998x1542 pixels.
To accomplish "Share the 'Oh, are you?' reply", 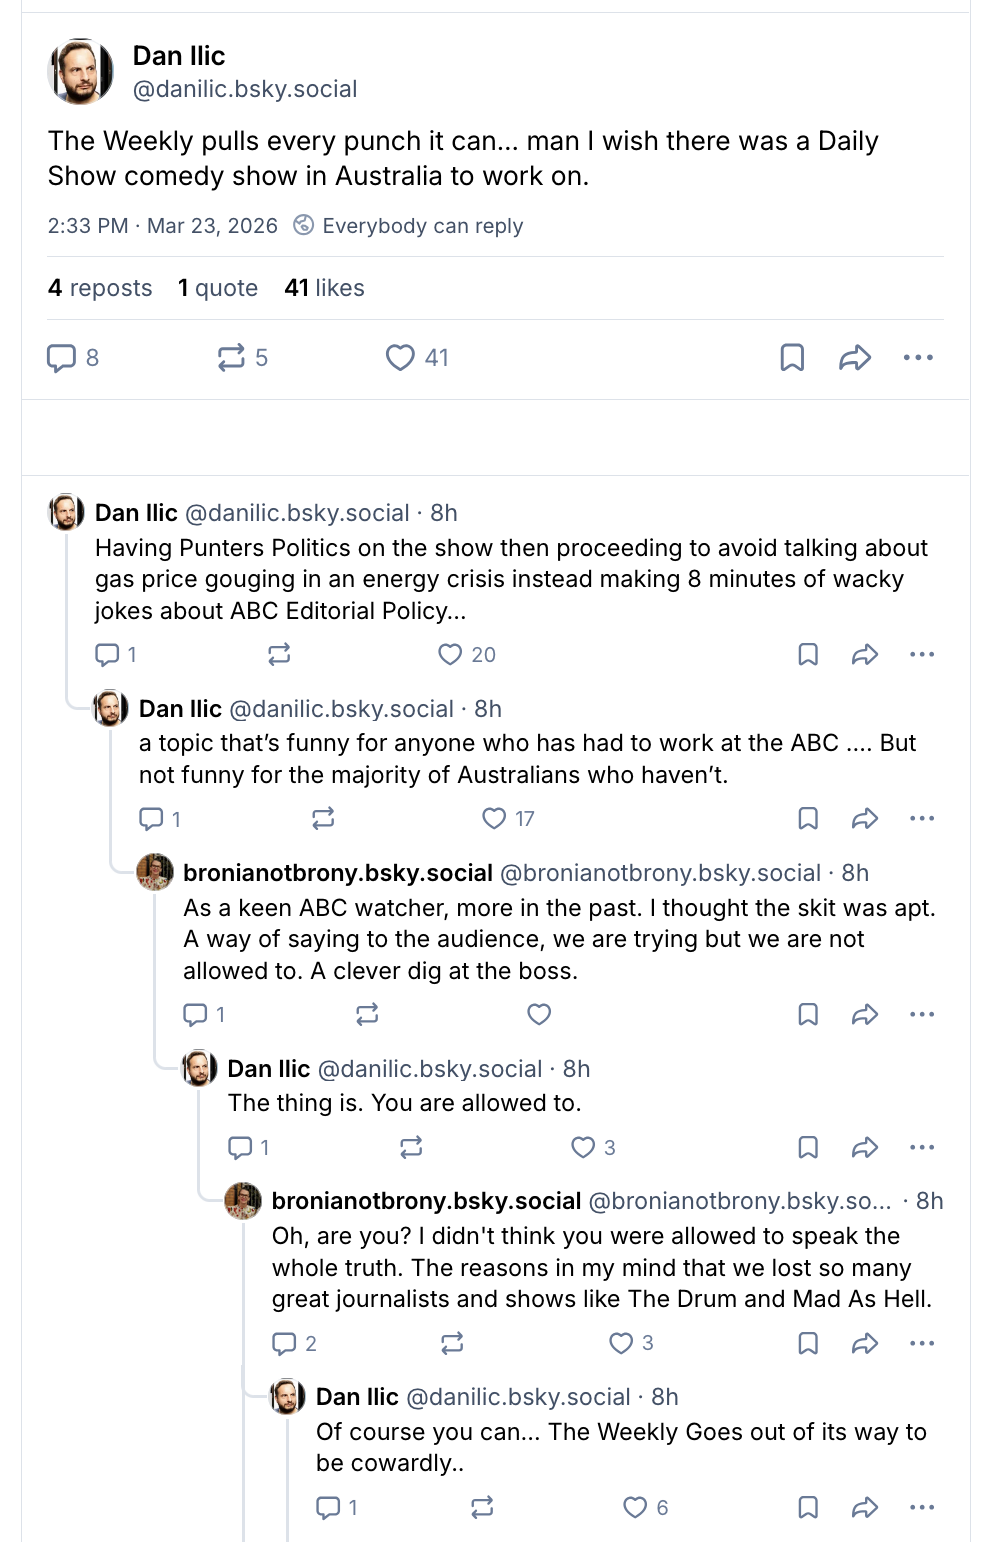I will pyautogui.click(x=865, y=1343).
